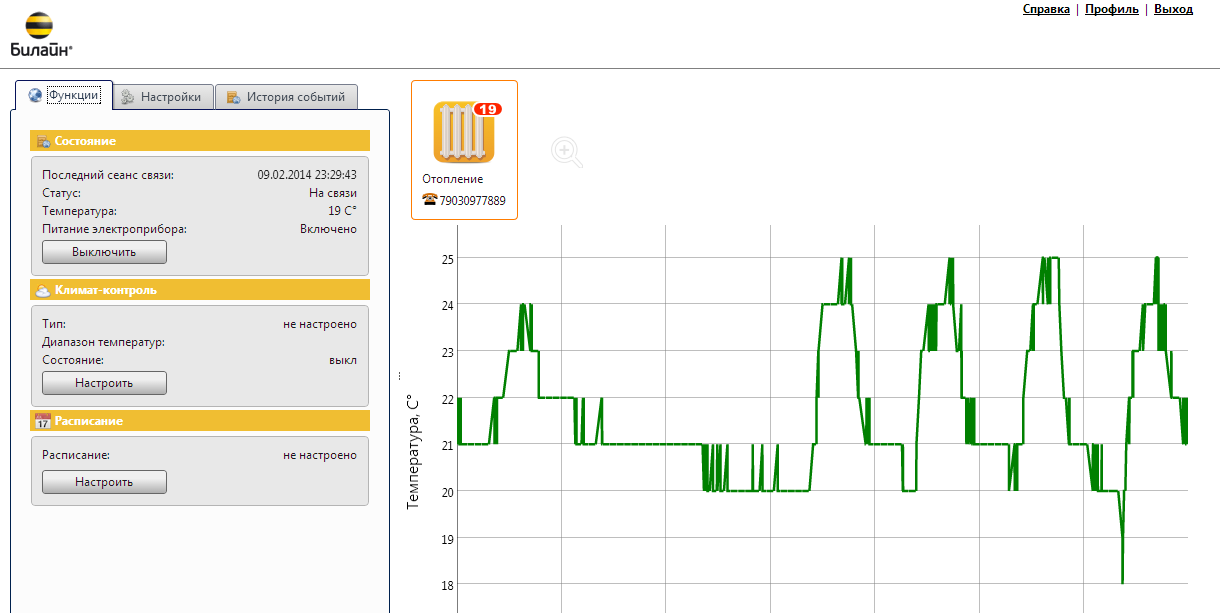Click the Температура, C° axis label
This screenshot has width=1220, height=613.
pos(413,452)
